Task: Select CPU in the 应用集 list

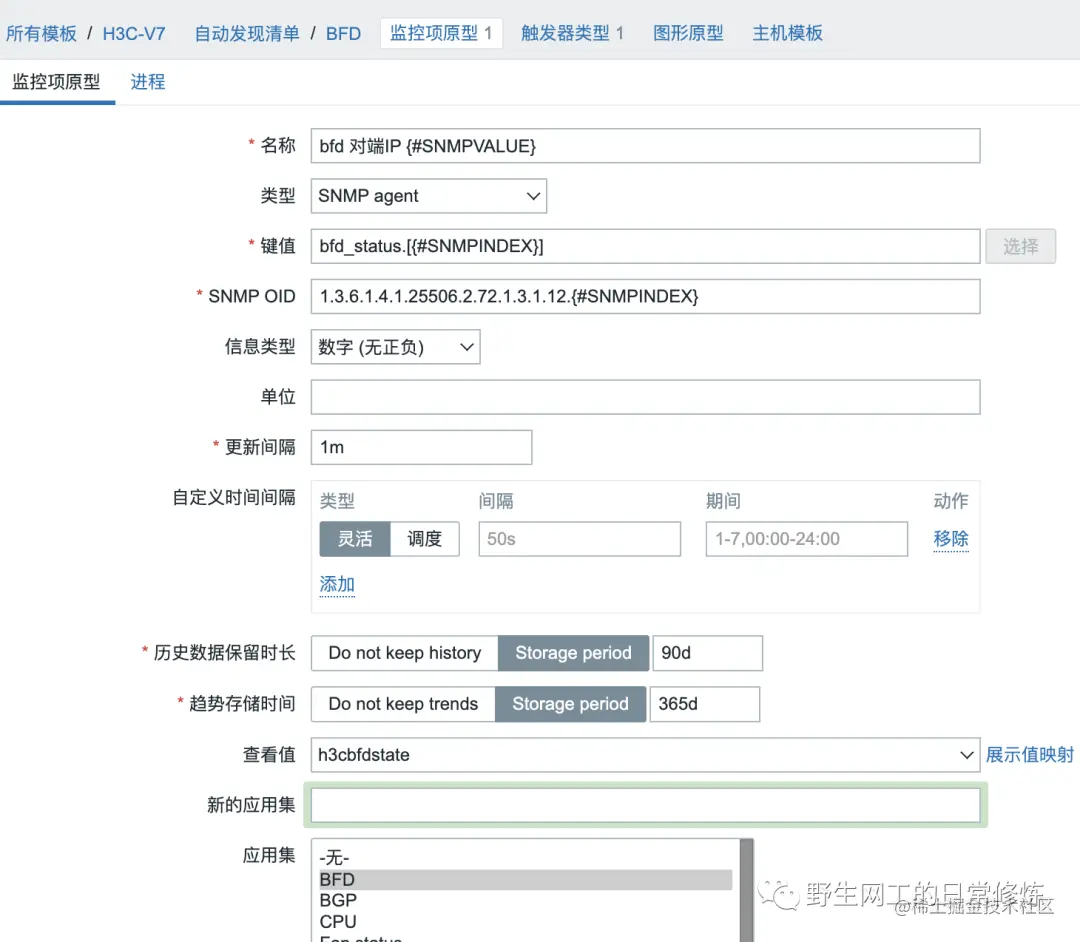Action: coord(526,921)
